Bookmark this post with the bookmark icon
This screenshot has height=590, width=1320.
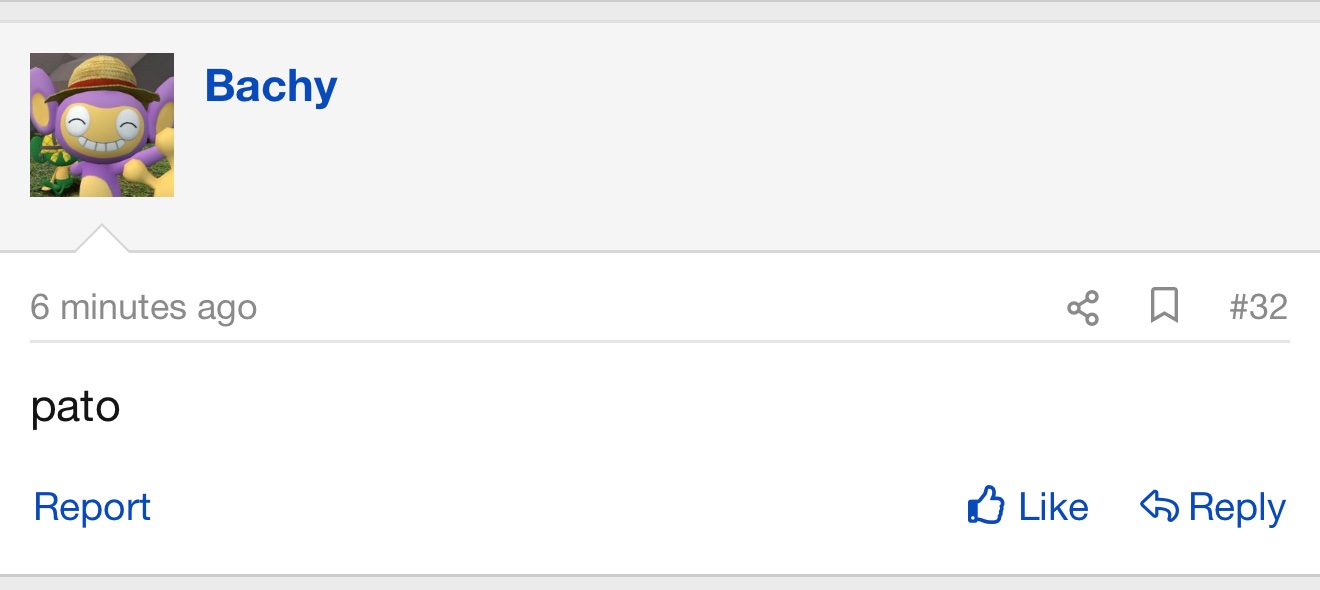pyautogui.click(x=1164, y=306)
